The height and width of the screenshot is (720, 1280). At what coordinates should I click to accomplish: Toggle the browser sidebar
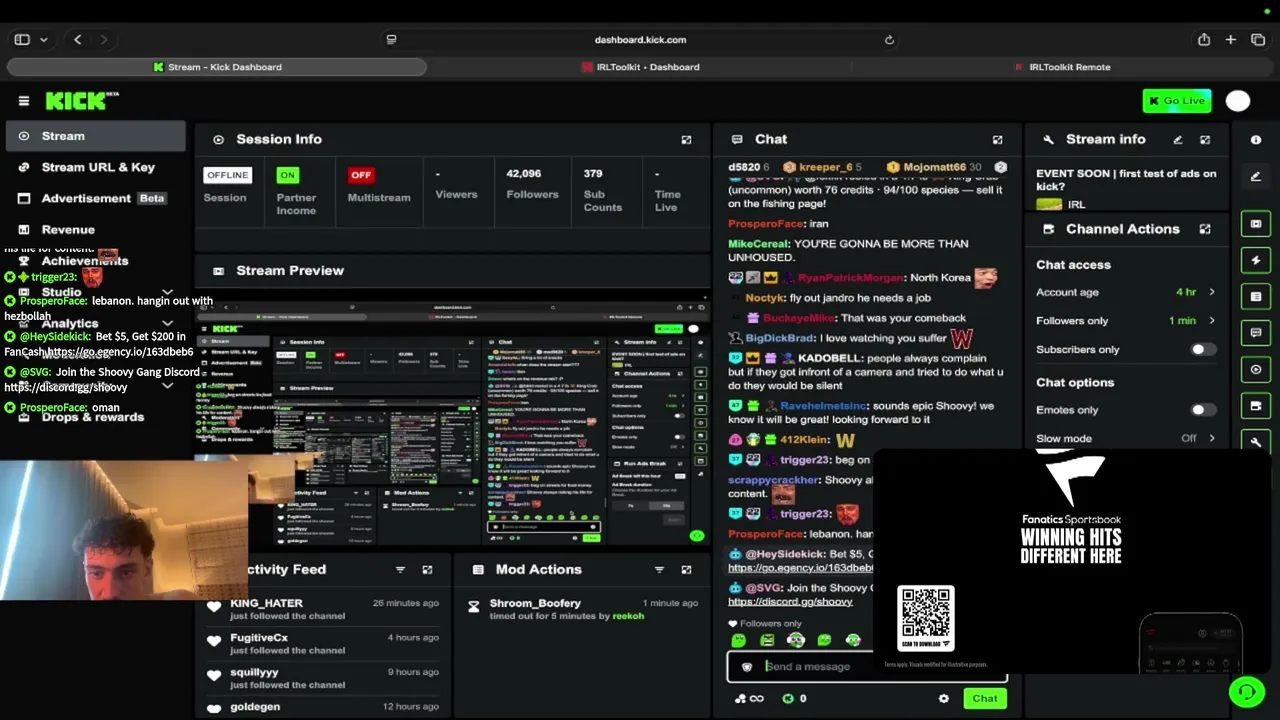(22, 40)
